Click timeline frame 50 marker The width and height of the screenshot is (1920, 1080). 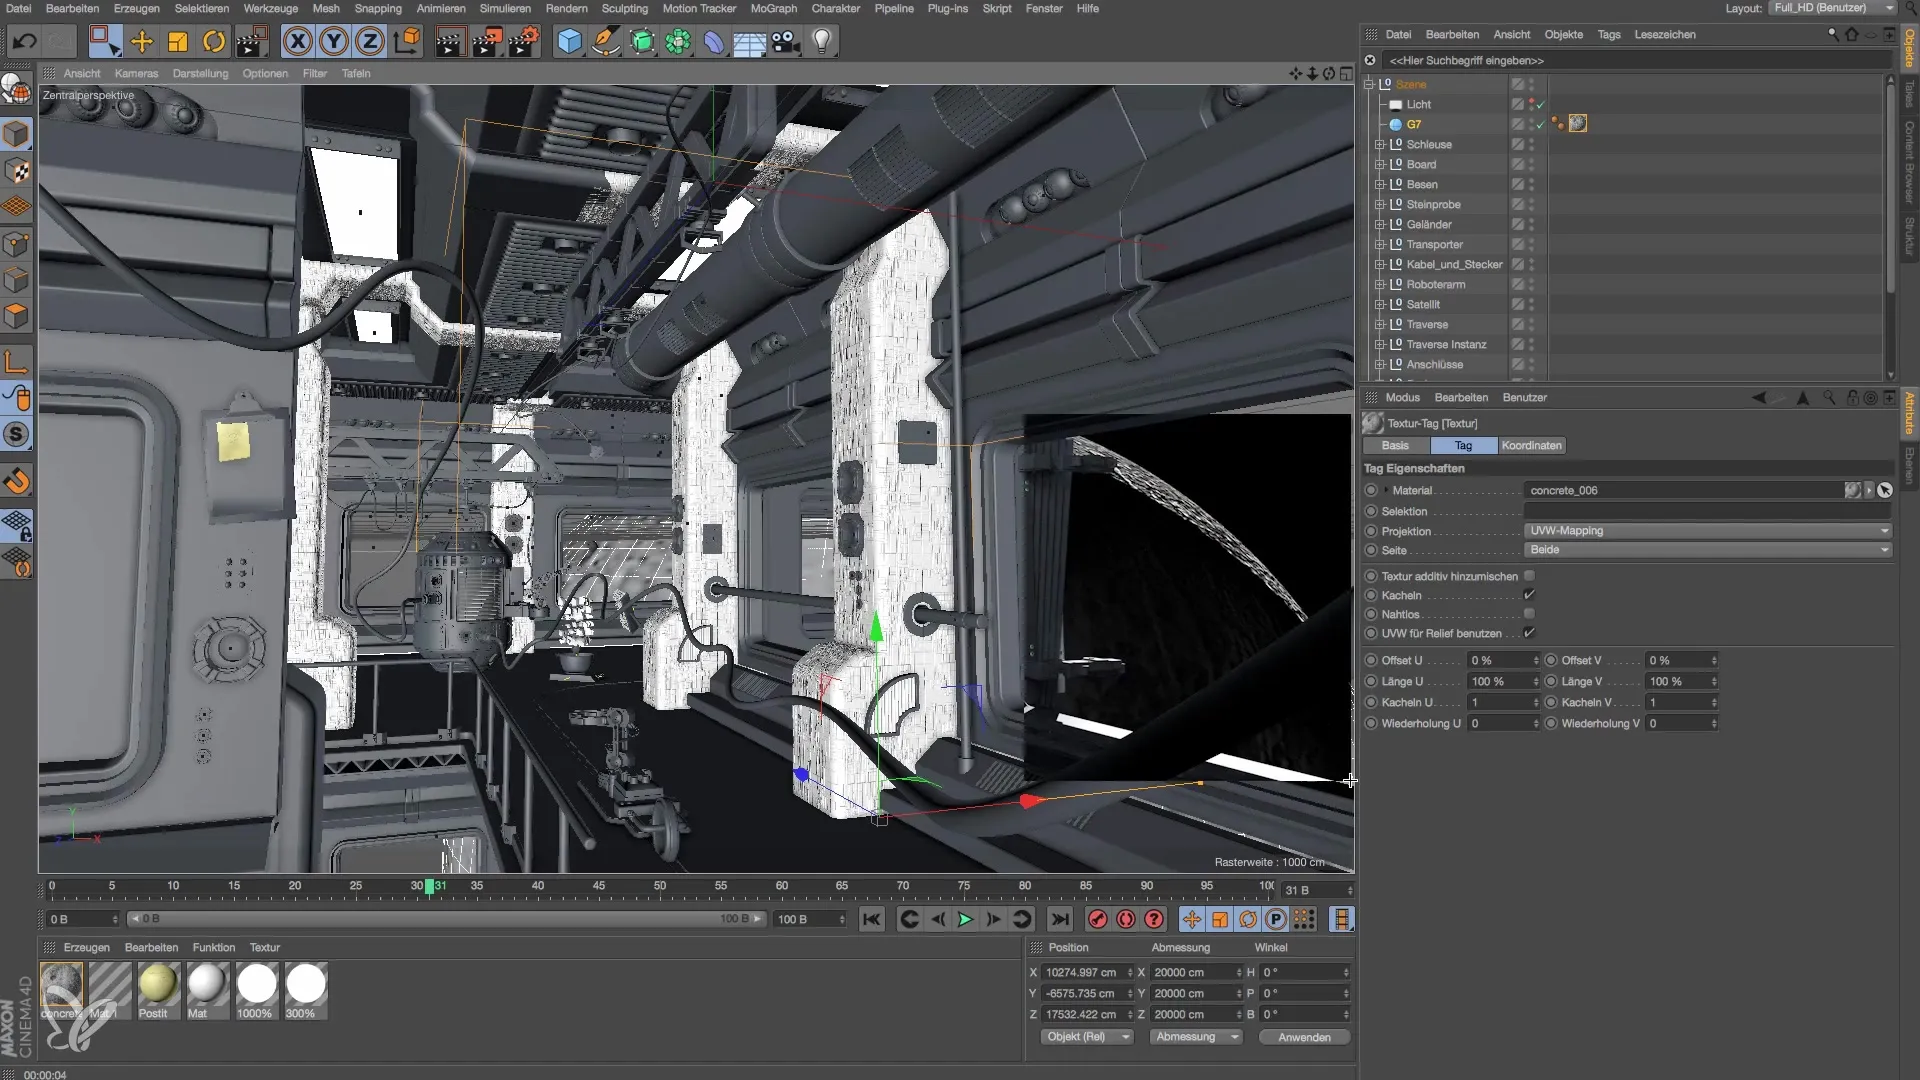pos(659,886)
